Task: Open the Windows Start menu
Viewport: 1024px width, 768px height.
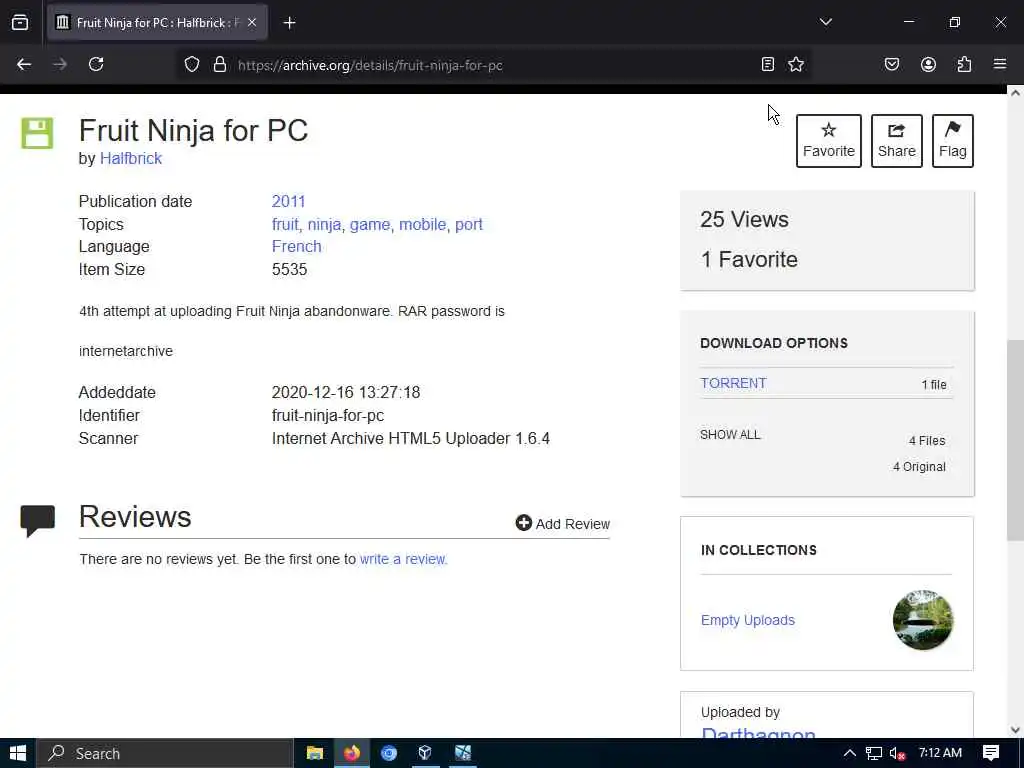Action: click(x=18, y=753)
